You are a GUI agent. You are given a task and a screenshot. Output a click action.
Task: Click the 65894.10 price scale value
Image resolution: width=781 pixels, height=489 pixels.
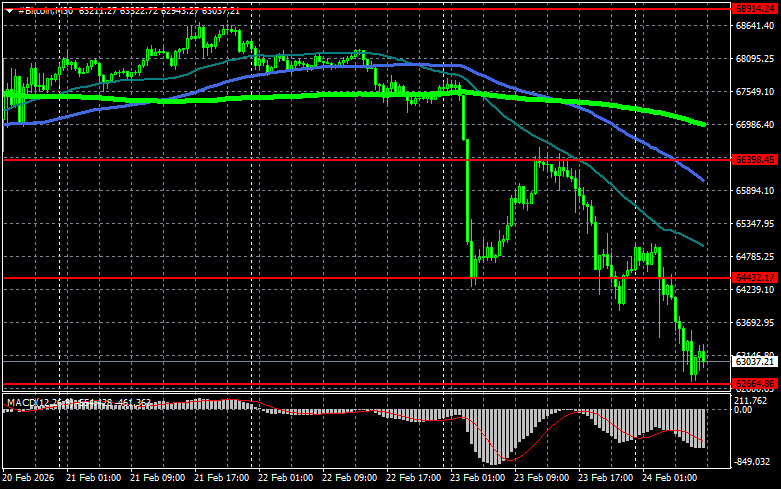point(755,191)
